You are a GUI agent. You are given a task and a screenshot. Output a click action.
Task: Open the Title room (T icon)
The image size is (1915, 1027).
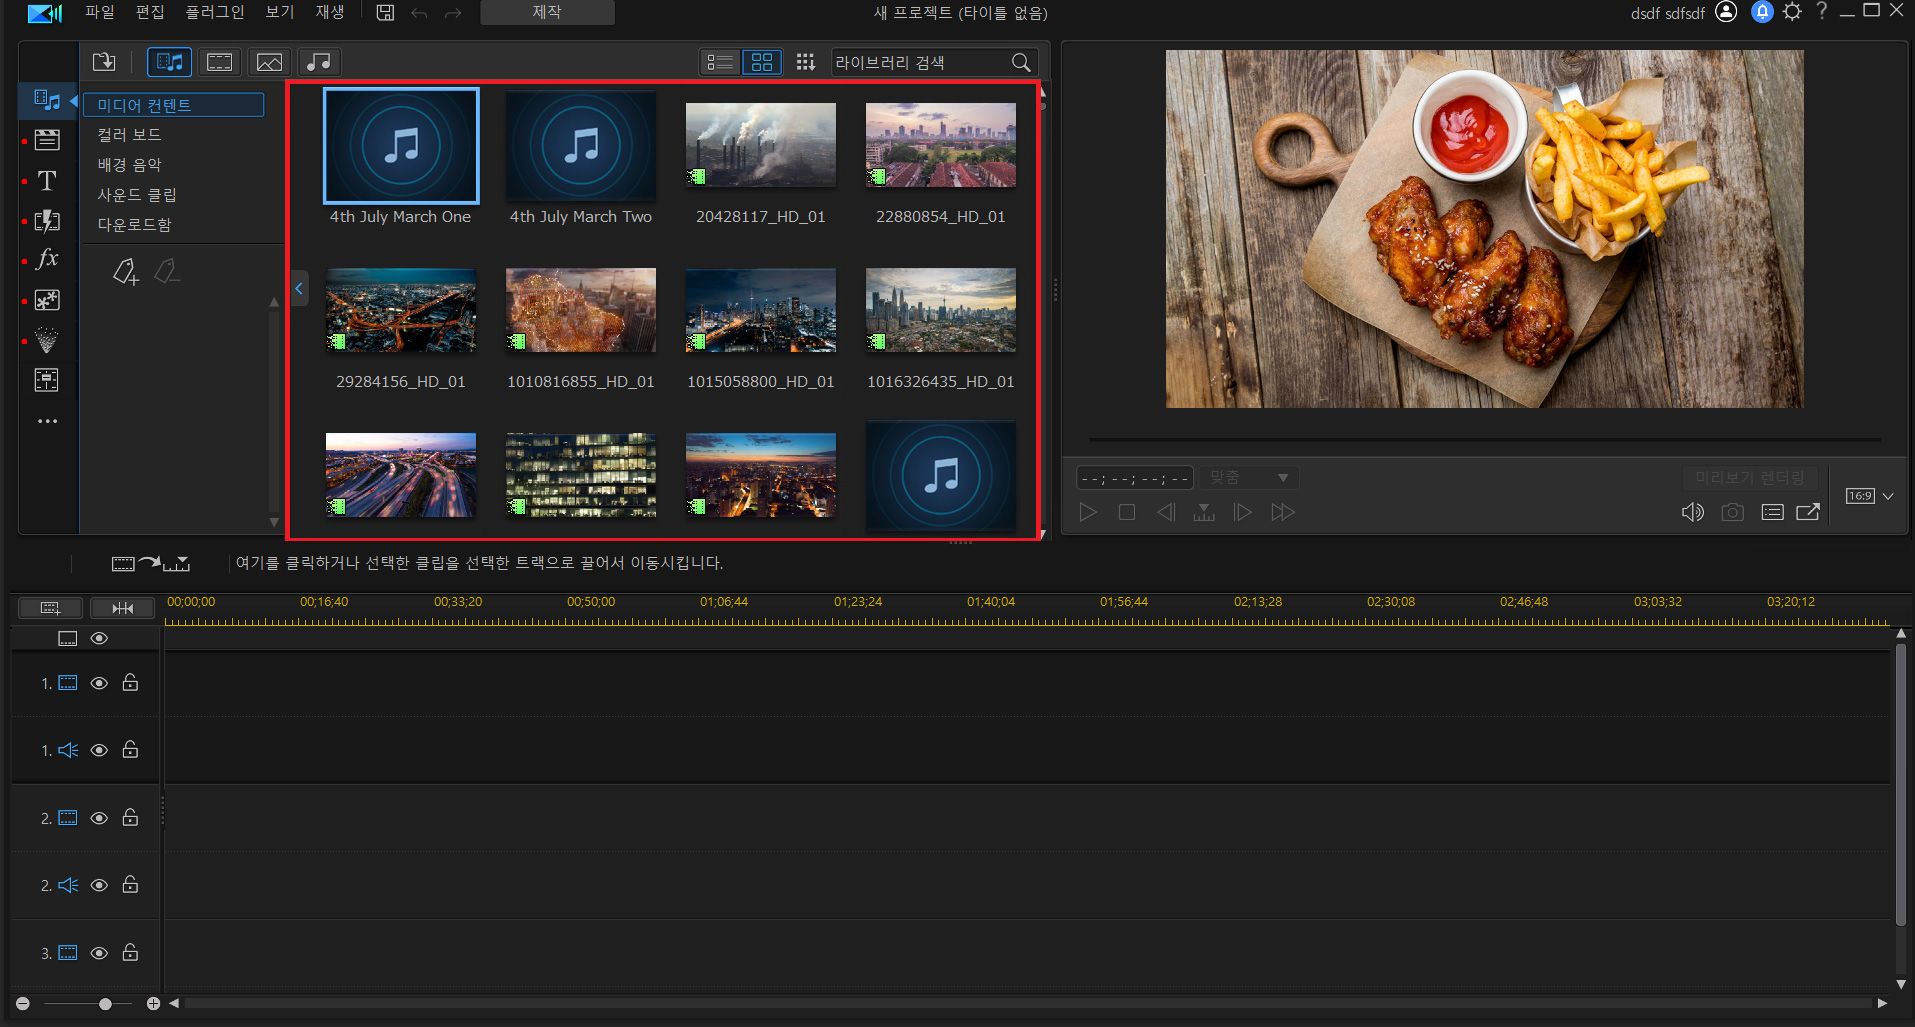(x=47, y=181)
